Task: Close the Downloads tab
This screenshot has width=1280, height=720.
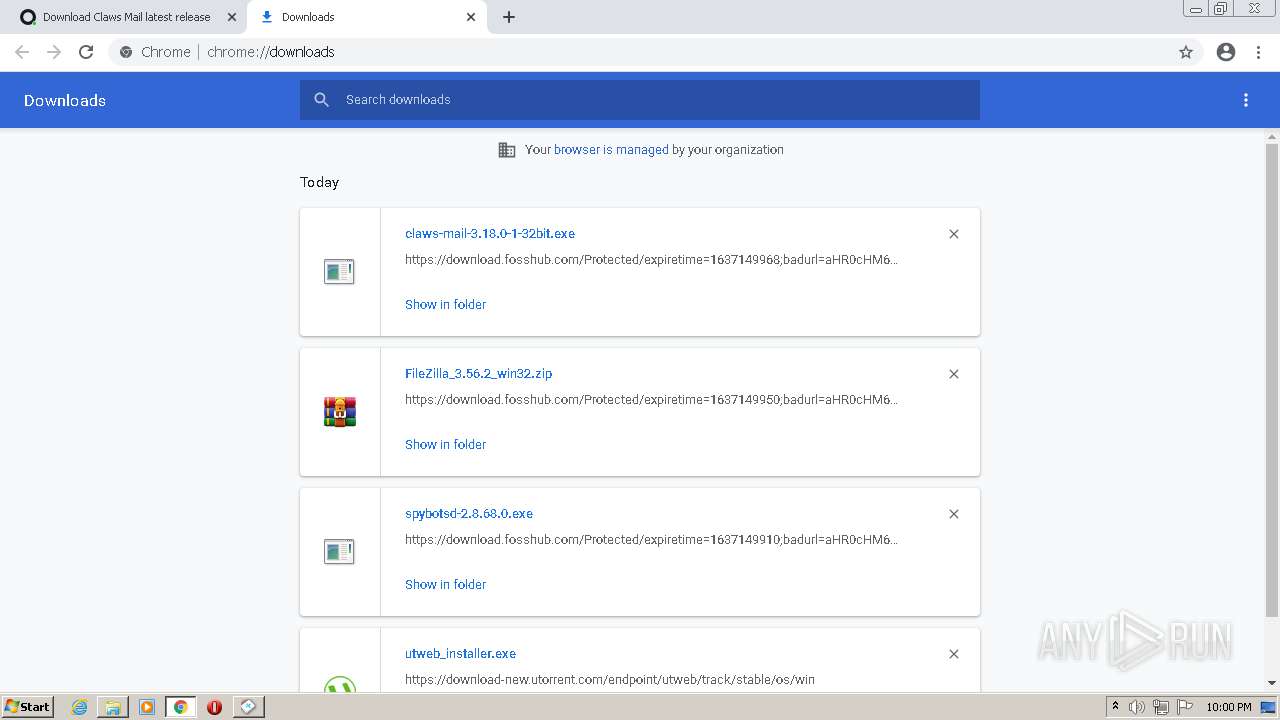Action: pos(471,17)
